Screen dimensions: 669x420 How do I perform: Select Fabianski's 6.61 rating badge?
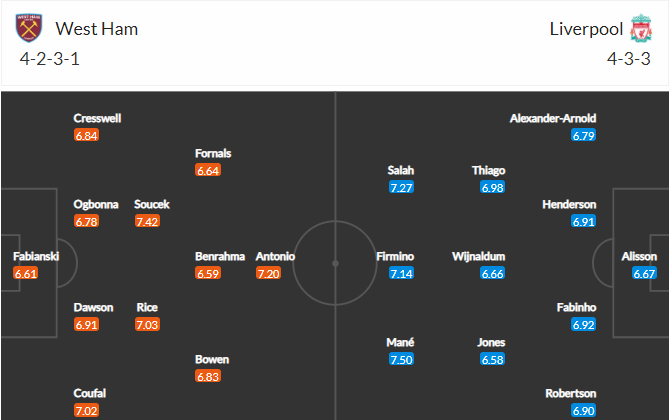(26, 273)
